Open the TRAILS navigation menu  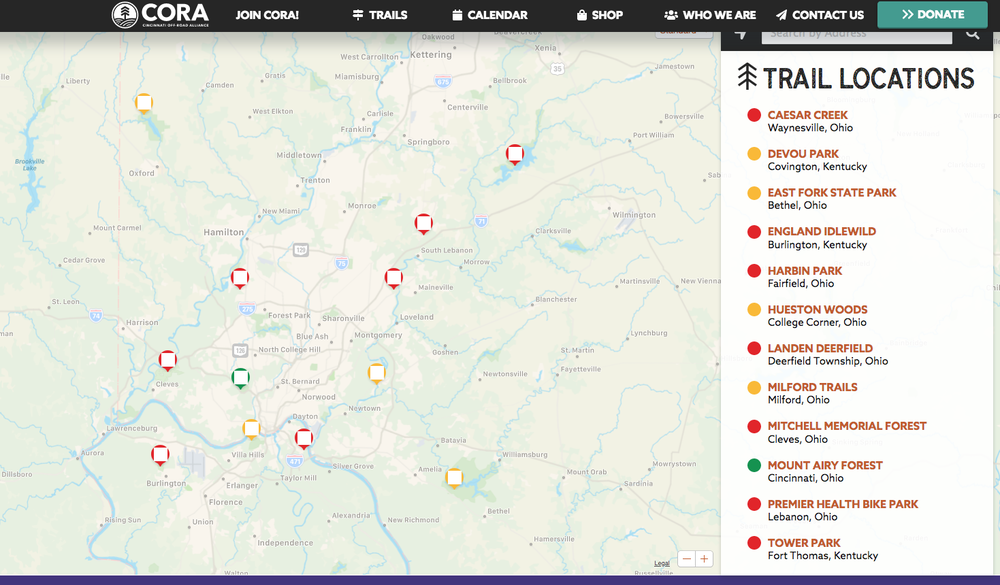380,15
